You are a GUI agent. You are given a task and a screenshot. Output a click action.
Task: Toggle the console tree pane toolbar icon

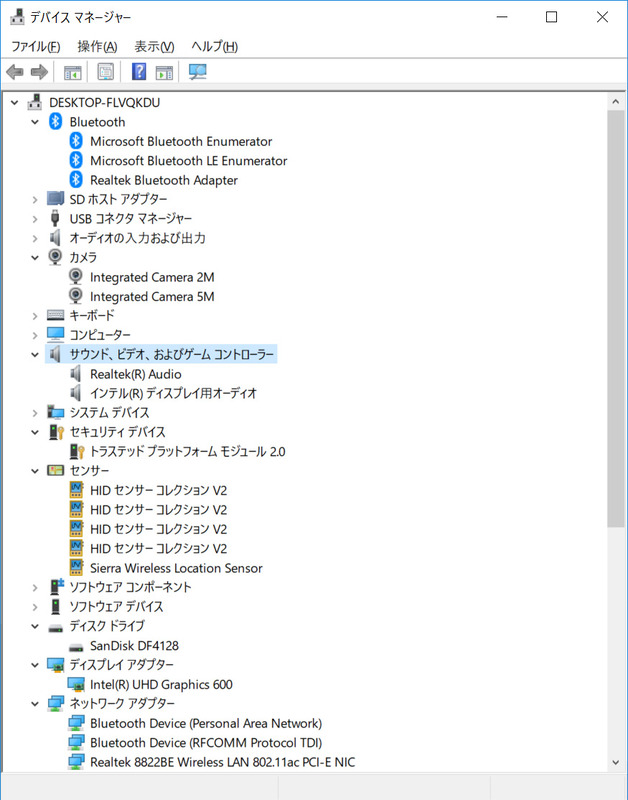(72, 72)
